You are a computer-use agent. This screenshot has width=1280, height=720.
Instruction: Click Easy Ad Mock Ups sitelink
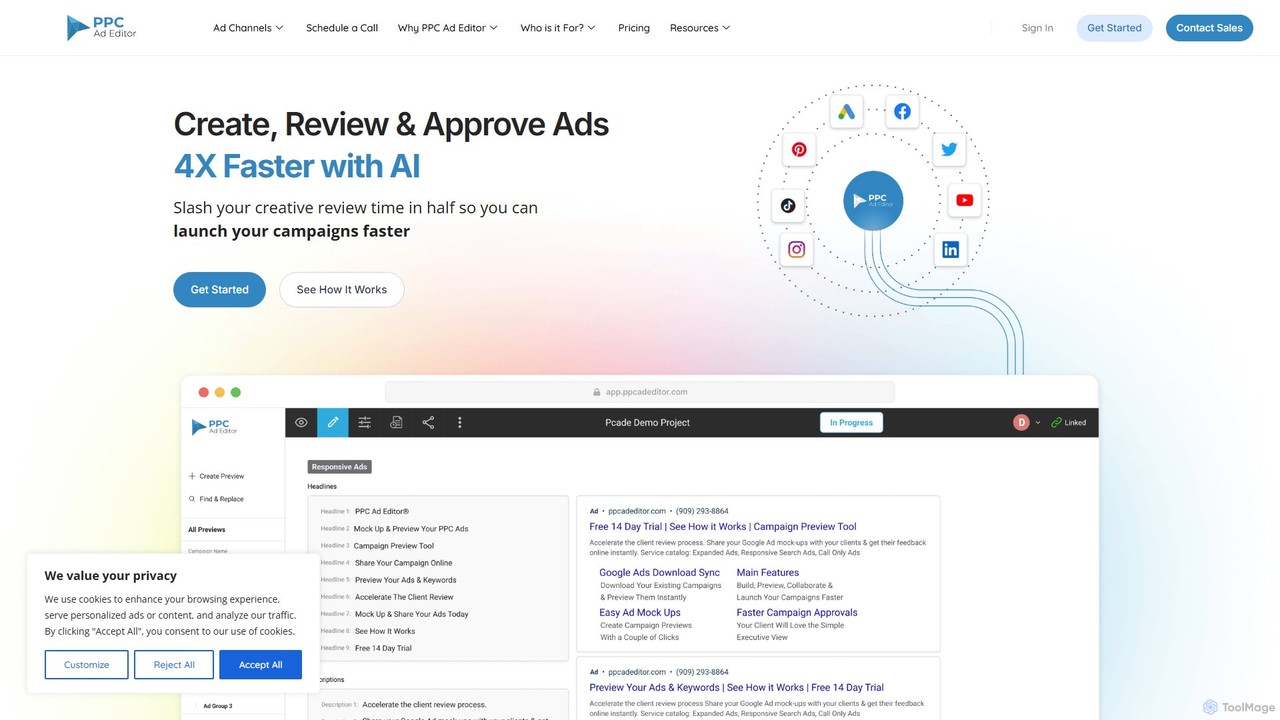coord(640,613)
